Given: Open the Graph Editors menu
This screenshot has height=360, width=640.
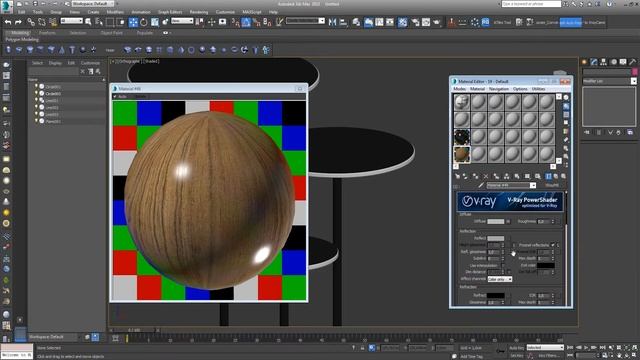Looking at the screenshot, I should pyautogui.click(x=170, y=12).
